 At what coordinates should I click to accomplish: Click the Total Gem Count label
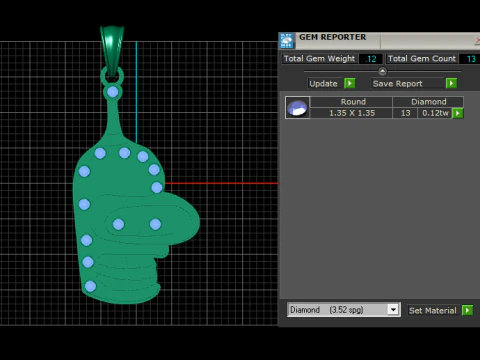tap(422, 59)
